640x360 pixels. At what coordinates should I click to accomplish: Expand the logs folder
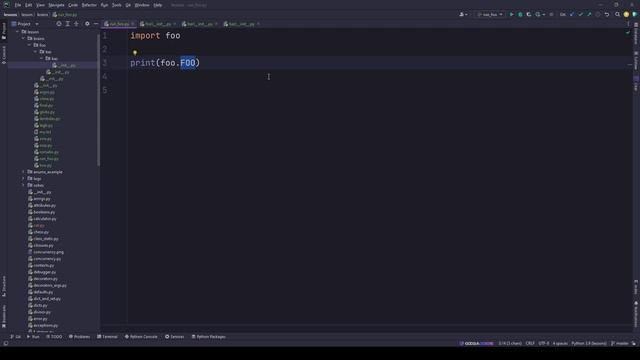coord(23,178)
